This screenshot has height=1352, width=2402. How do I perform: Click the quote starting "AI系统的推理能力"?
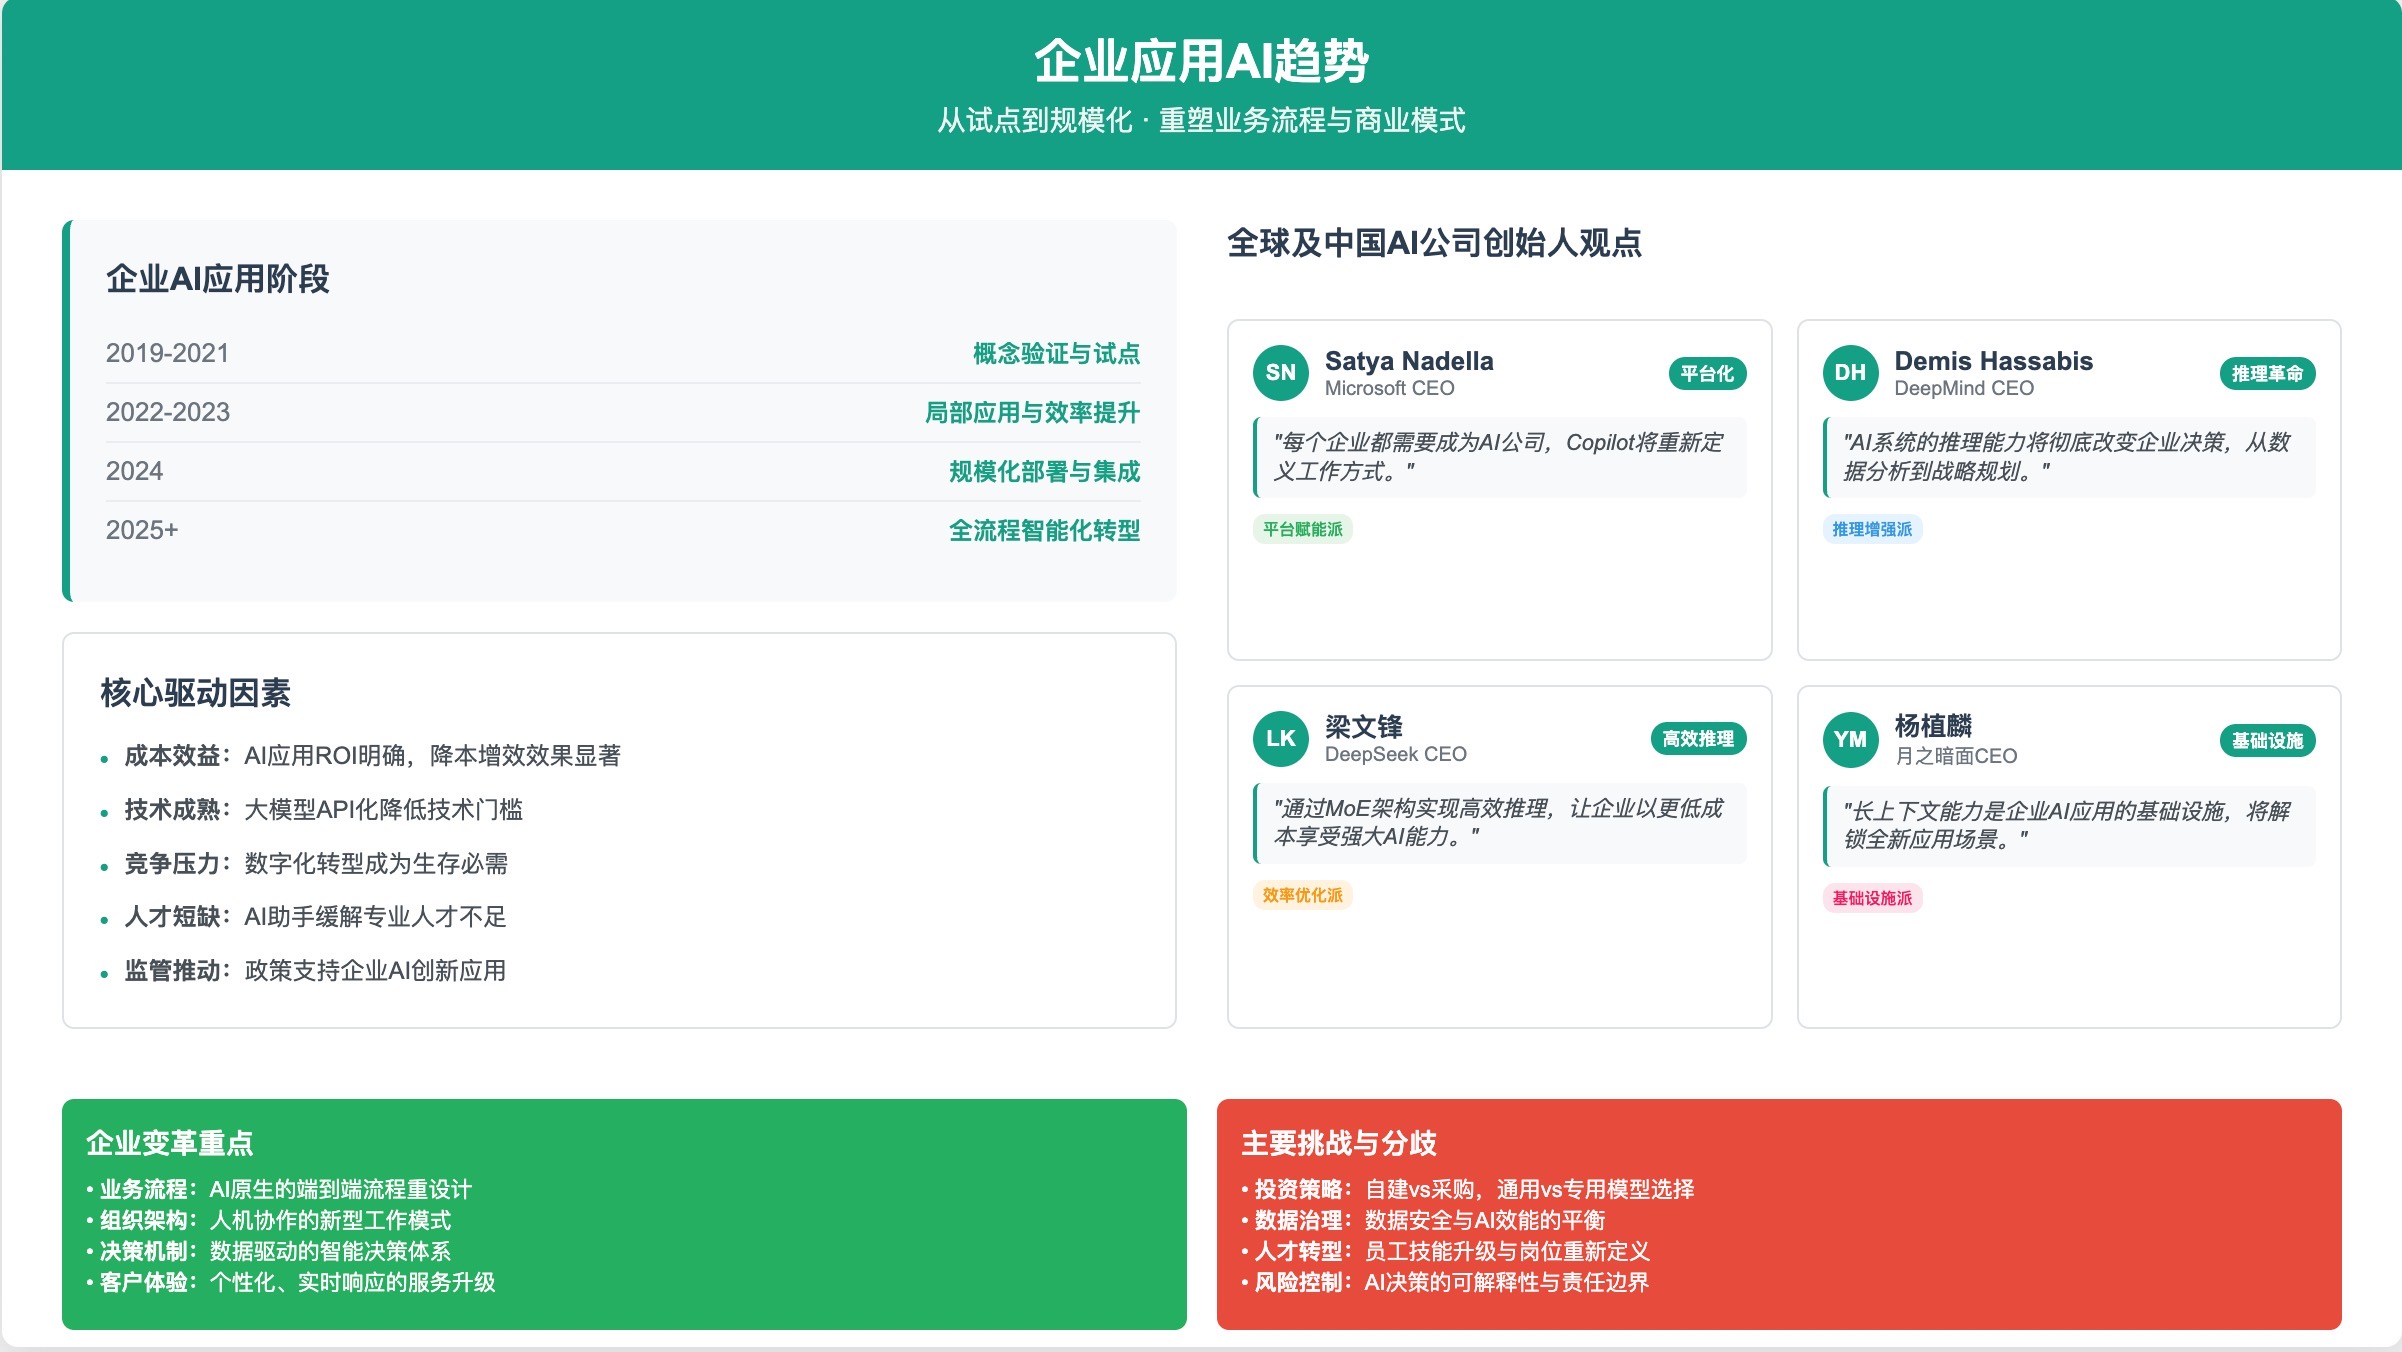2069,457
